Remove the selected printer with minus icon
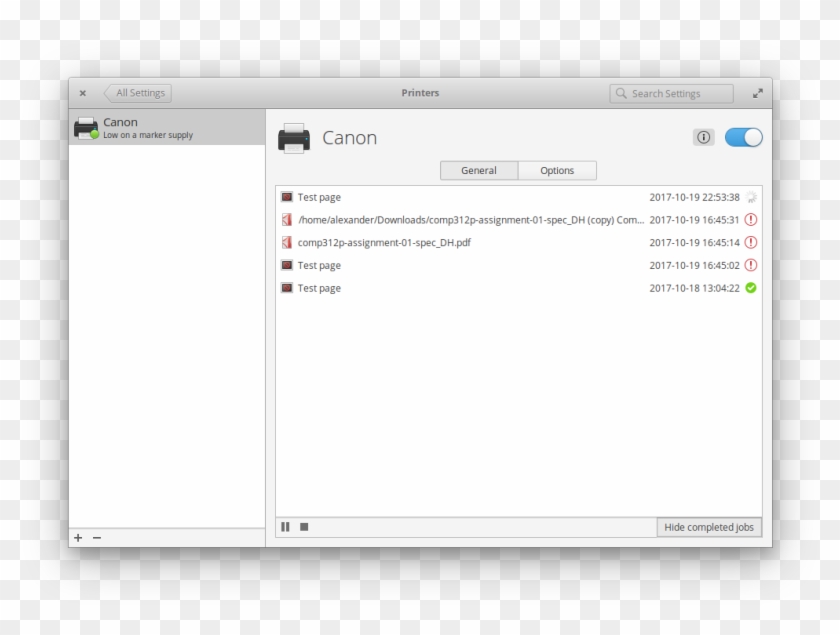This screenshot has height=635, width=840. [x=97, y=537]
